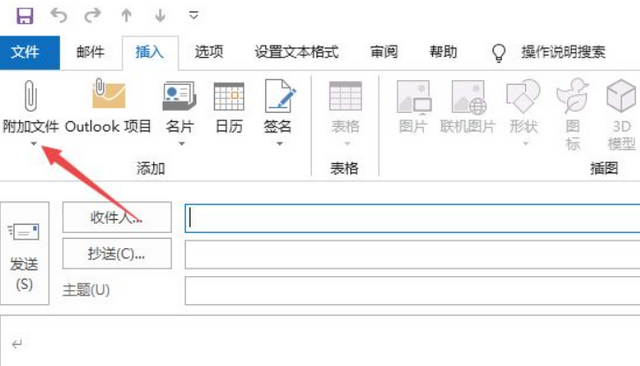Click the lightbulb Tell Me icon

[x=498, y=53]
